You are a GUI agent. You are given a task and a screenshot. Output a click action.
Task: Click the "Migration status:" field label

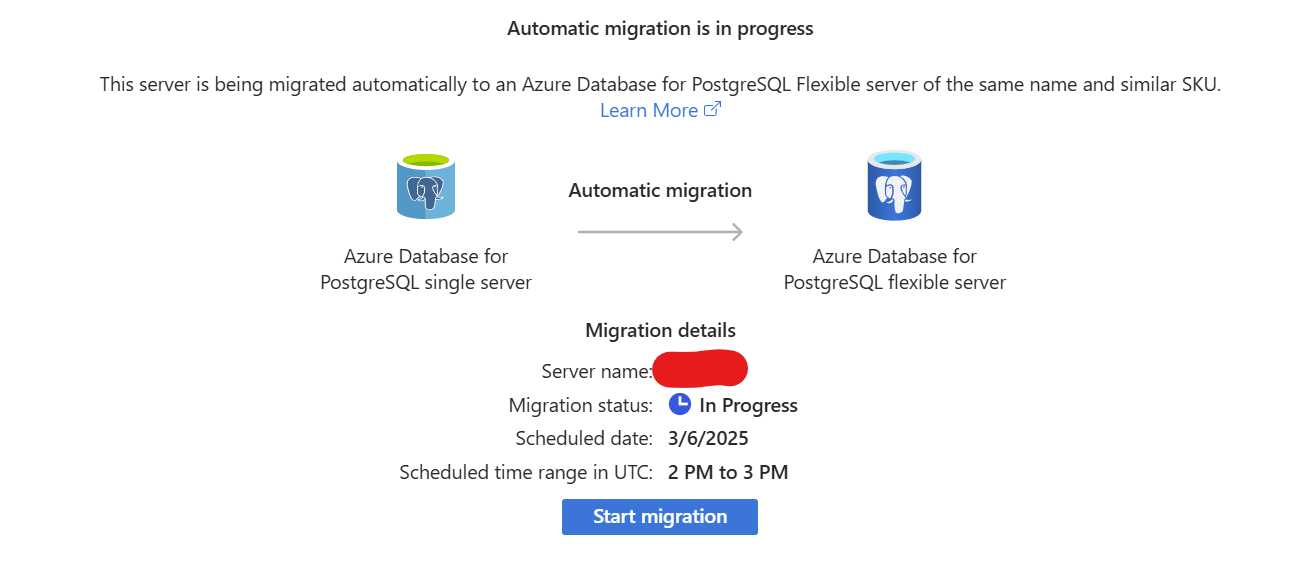click(x=580, y=406)
